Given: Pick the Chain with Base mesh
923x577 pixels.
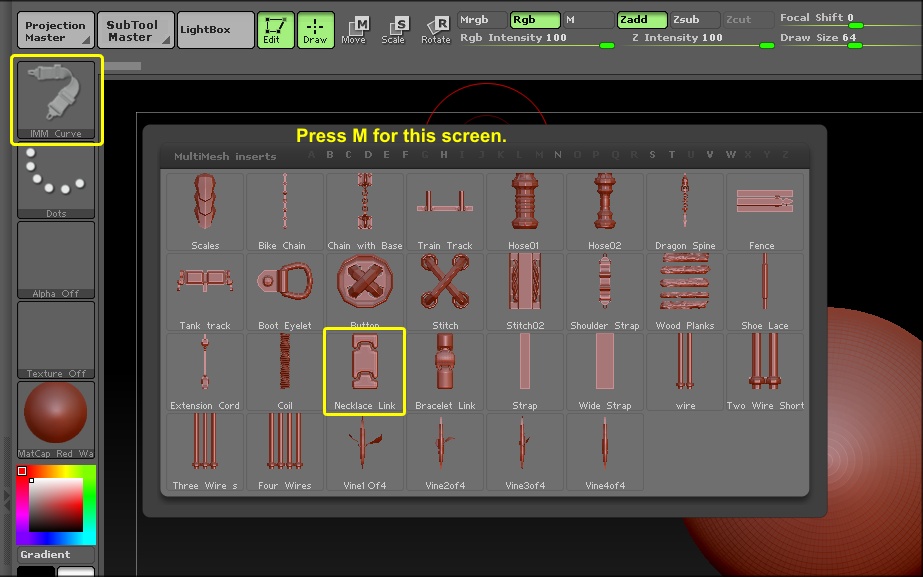Looking at the screenshot, I should (365, 212).
